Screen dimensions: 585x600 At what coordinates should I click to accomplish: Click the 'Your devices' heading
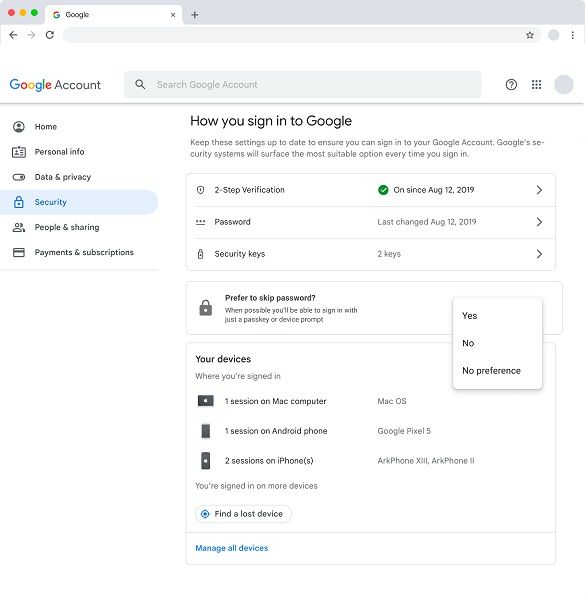223,359
